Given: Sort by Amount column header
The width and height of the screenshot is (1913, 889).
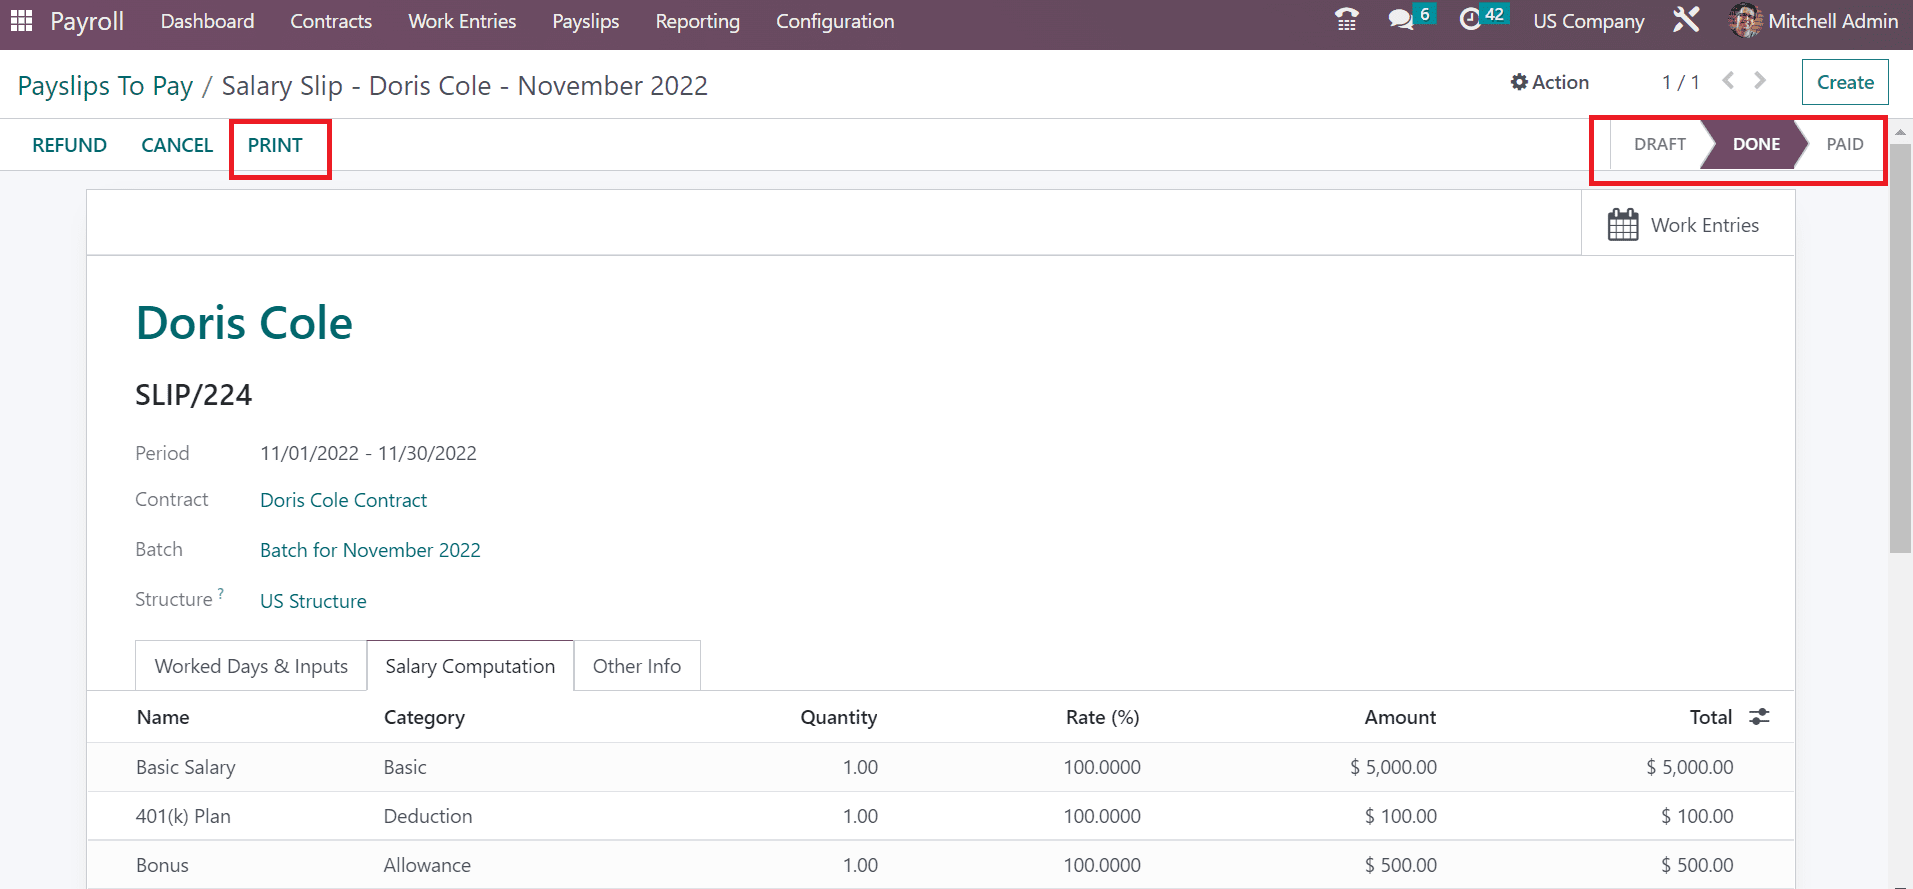Looking at the screenshot, I should (x=1400, y=717).
